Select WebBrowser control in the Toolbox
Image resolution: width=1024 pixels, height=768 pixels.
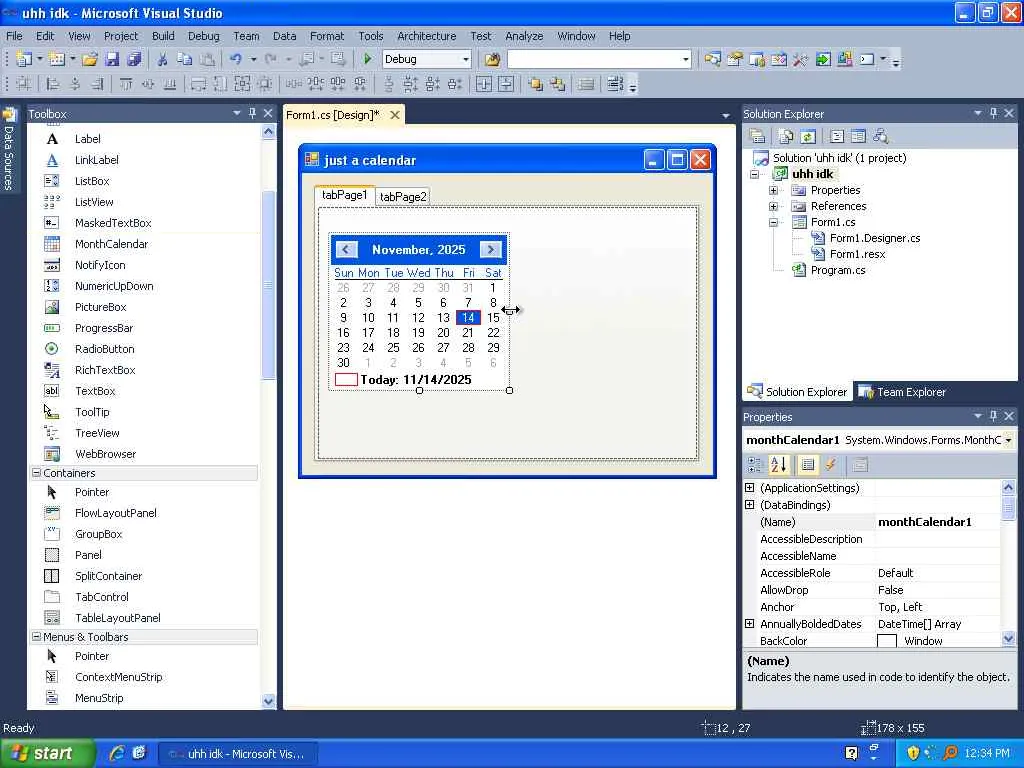(105, 454)
